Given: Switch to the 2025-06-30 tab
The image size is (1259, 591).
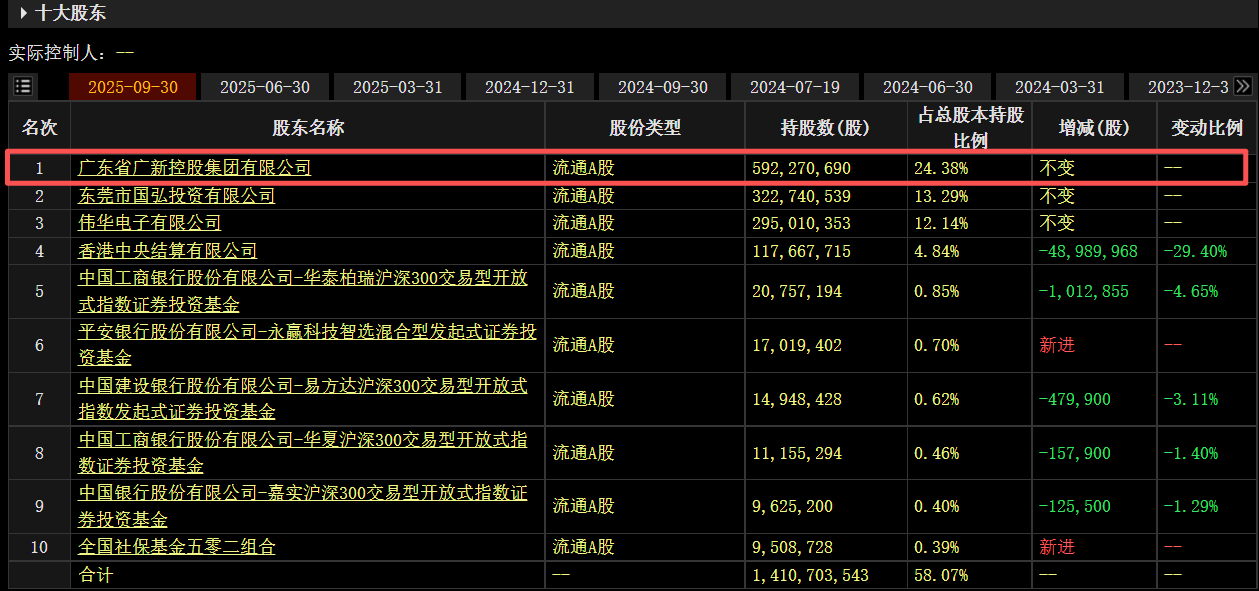Looking at the screenshot, I should tap(265, 87).
